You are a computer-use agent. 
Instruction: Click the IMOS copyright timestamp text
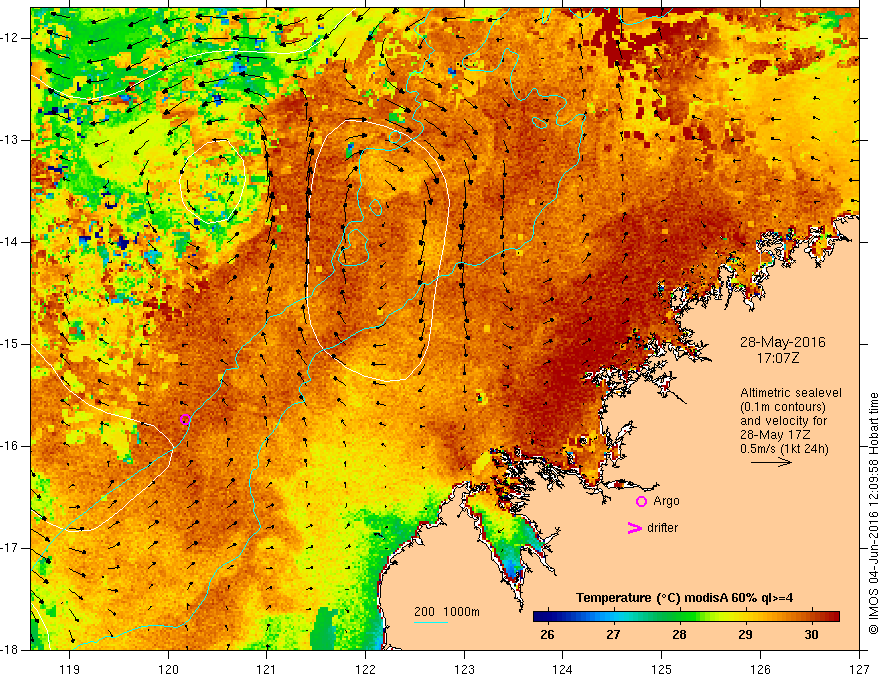(873, 513)
